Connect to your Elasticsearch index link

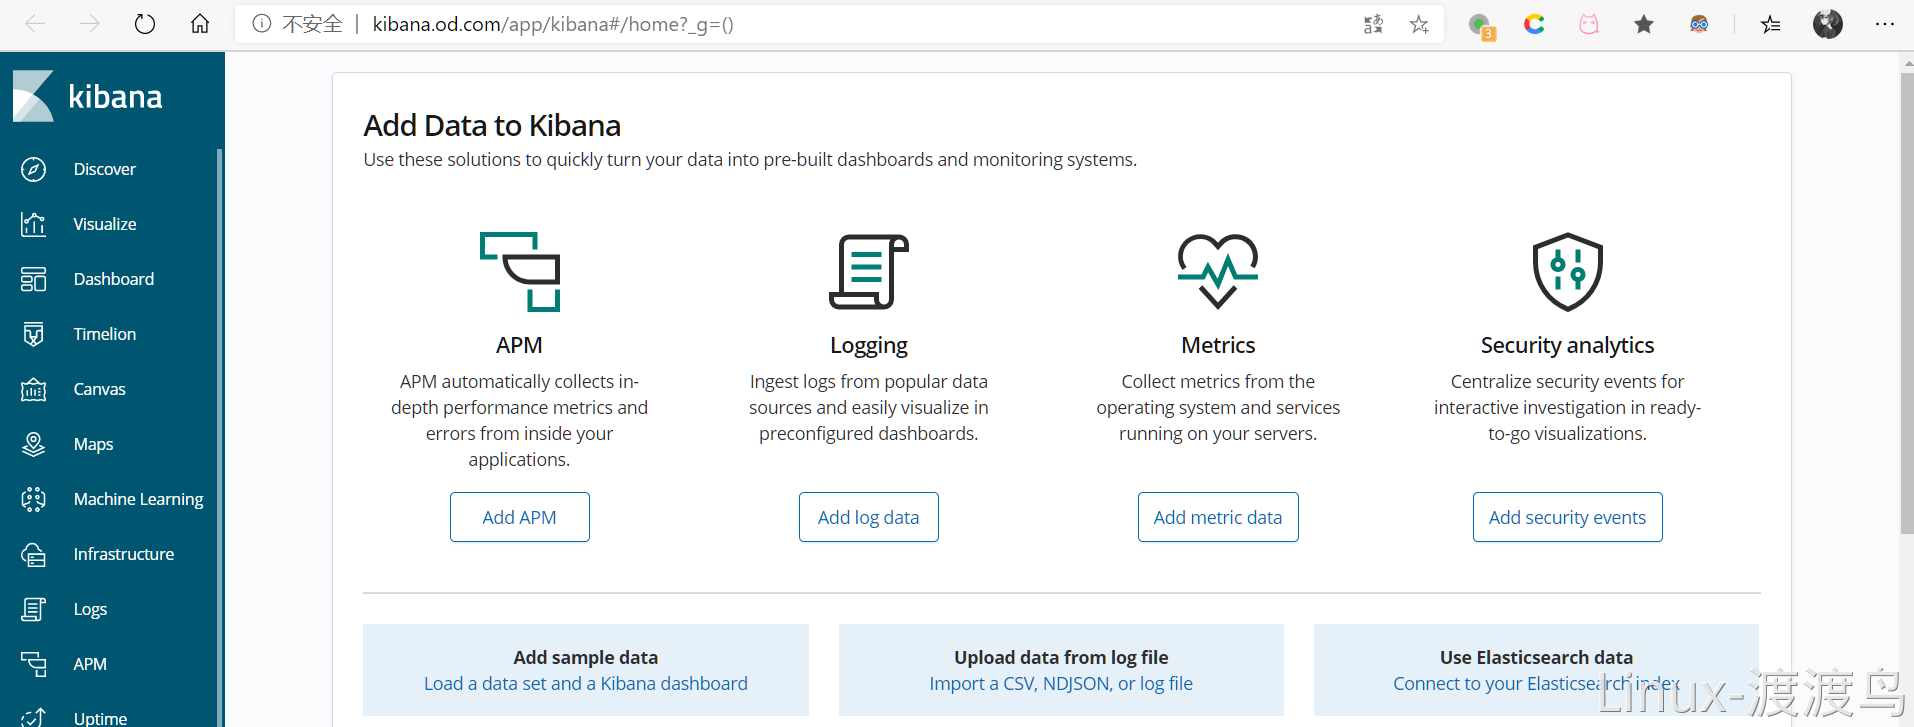point(1536,683)
